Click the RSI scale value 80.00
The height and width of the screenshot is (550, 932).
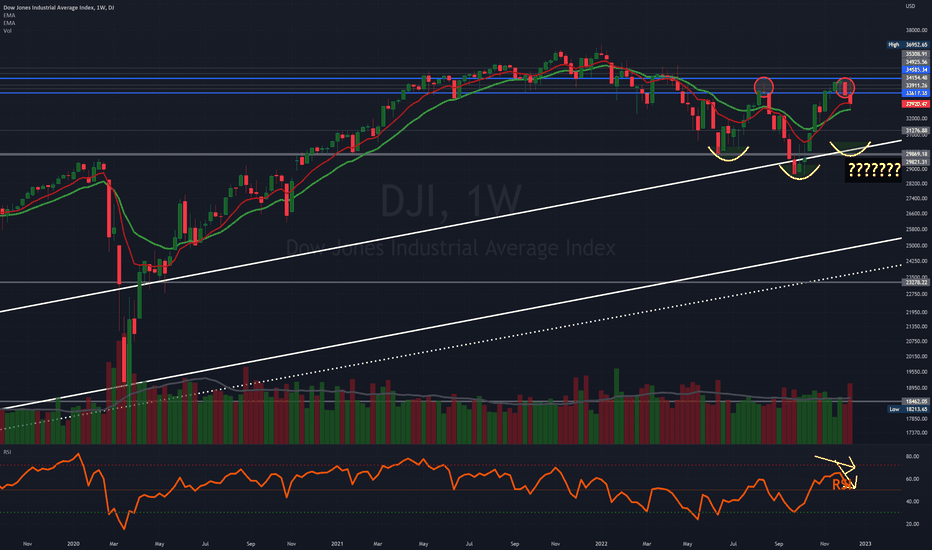pos(912,457)
